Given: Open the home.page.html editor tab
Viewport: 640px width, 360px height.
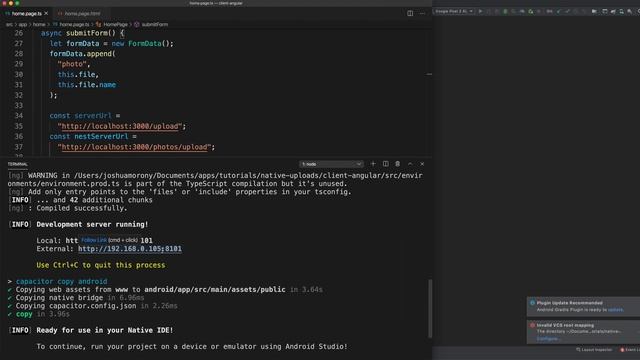Looking at the screenshot, I should (81, 13).
